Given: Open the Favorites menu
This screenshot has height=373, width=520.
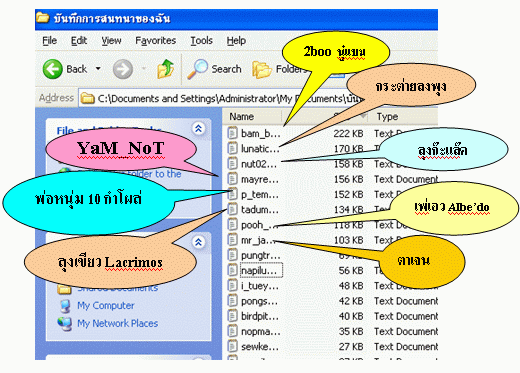Looking at the screenshot, I should pos(155,41).
